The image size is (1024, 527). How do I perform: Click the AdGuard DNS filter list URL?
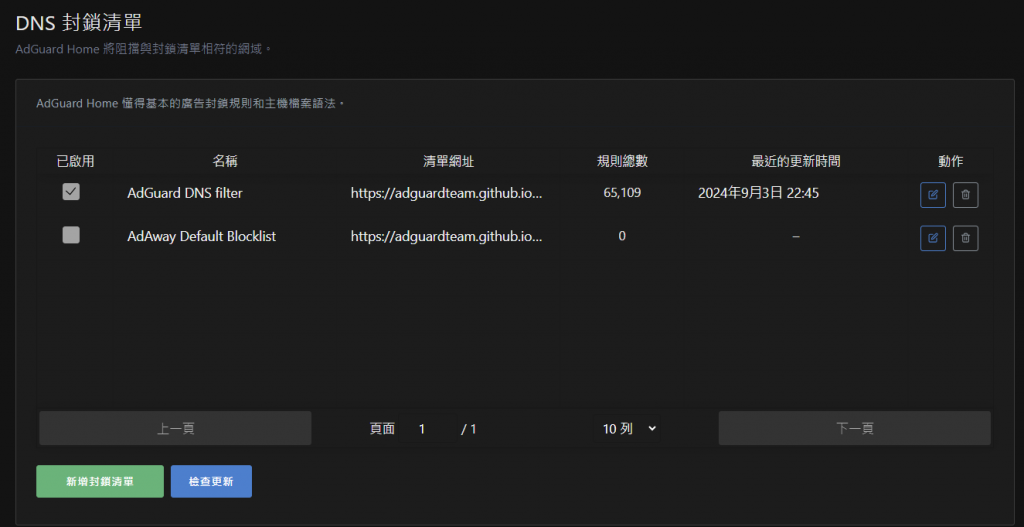(447, 193)
